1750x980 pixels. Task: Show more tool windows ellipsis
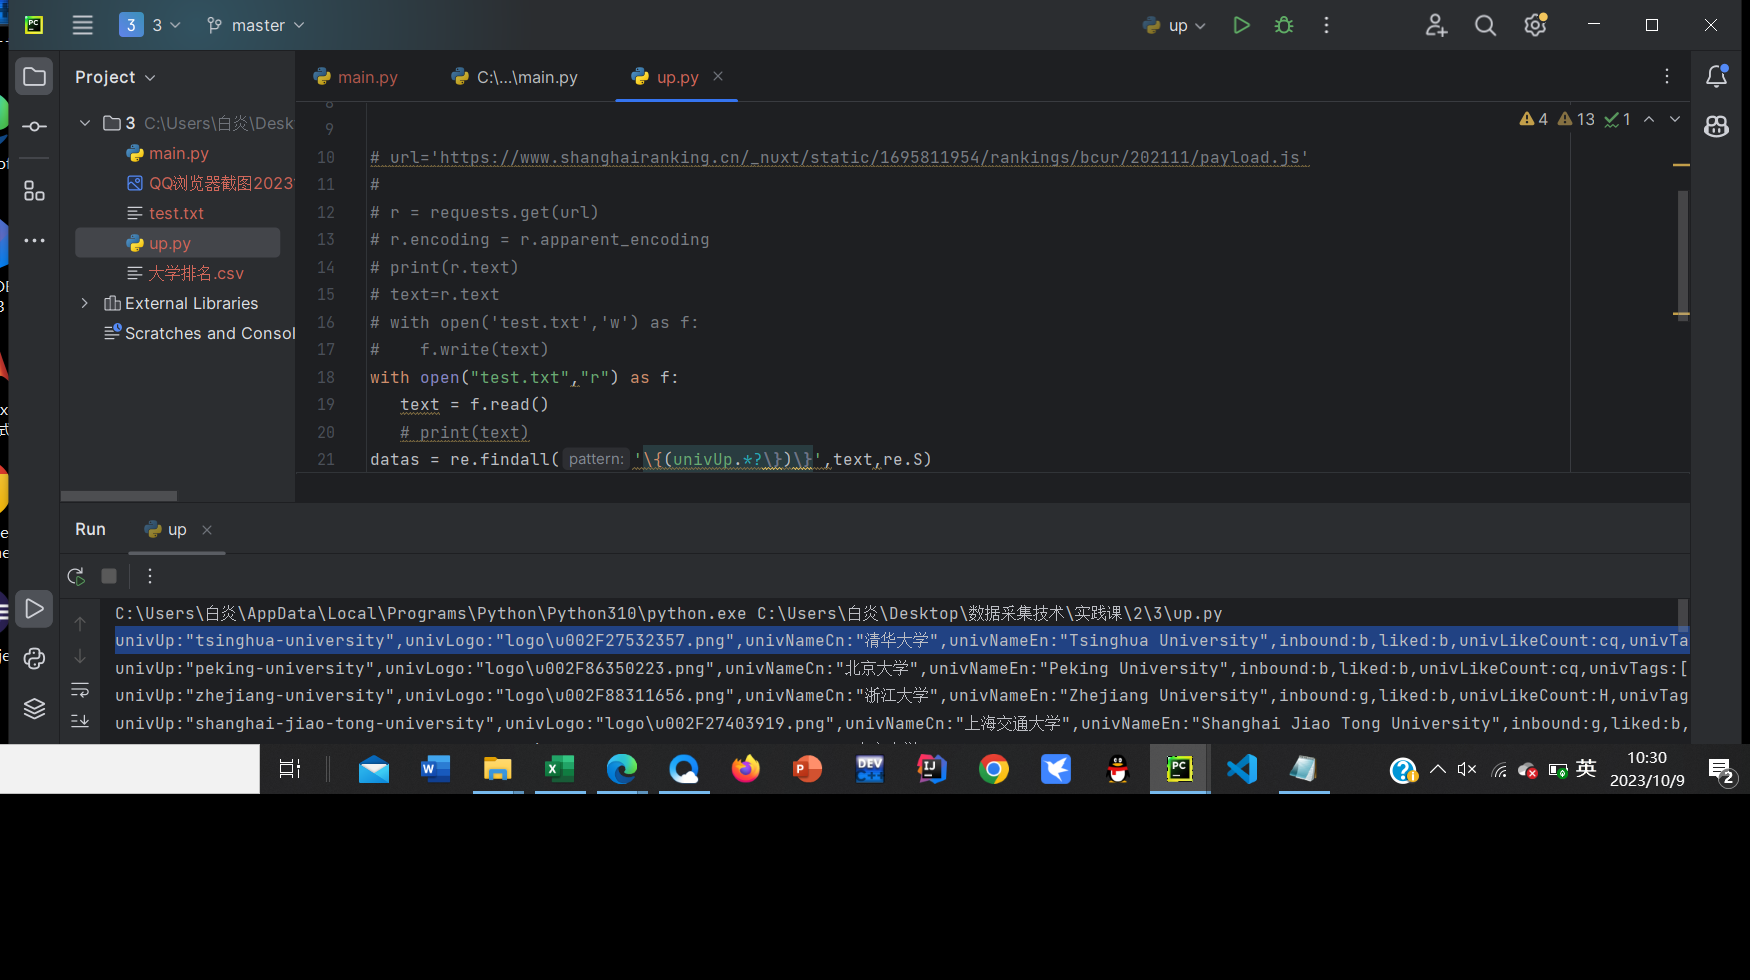pyautogui.click(x=34, y=240)
